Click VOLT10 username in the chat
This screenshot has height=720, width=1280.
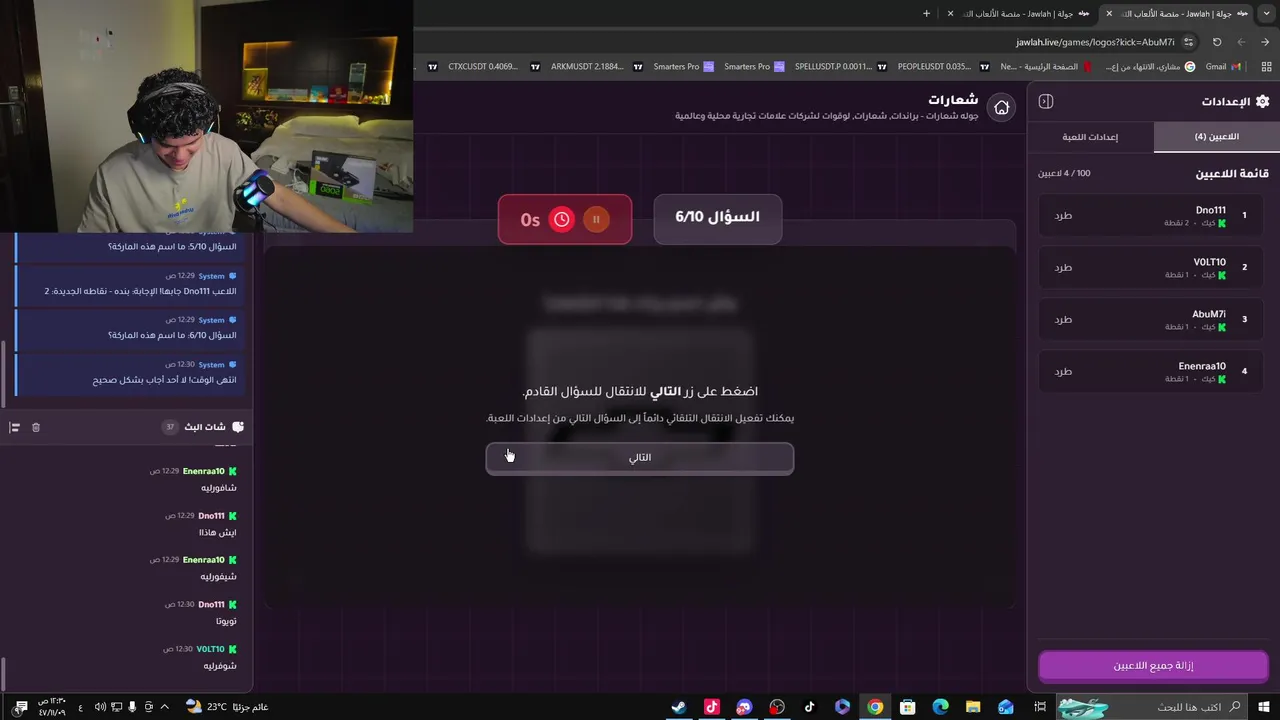pyautogui.click(x=210, y=649)
